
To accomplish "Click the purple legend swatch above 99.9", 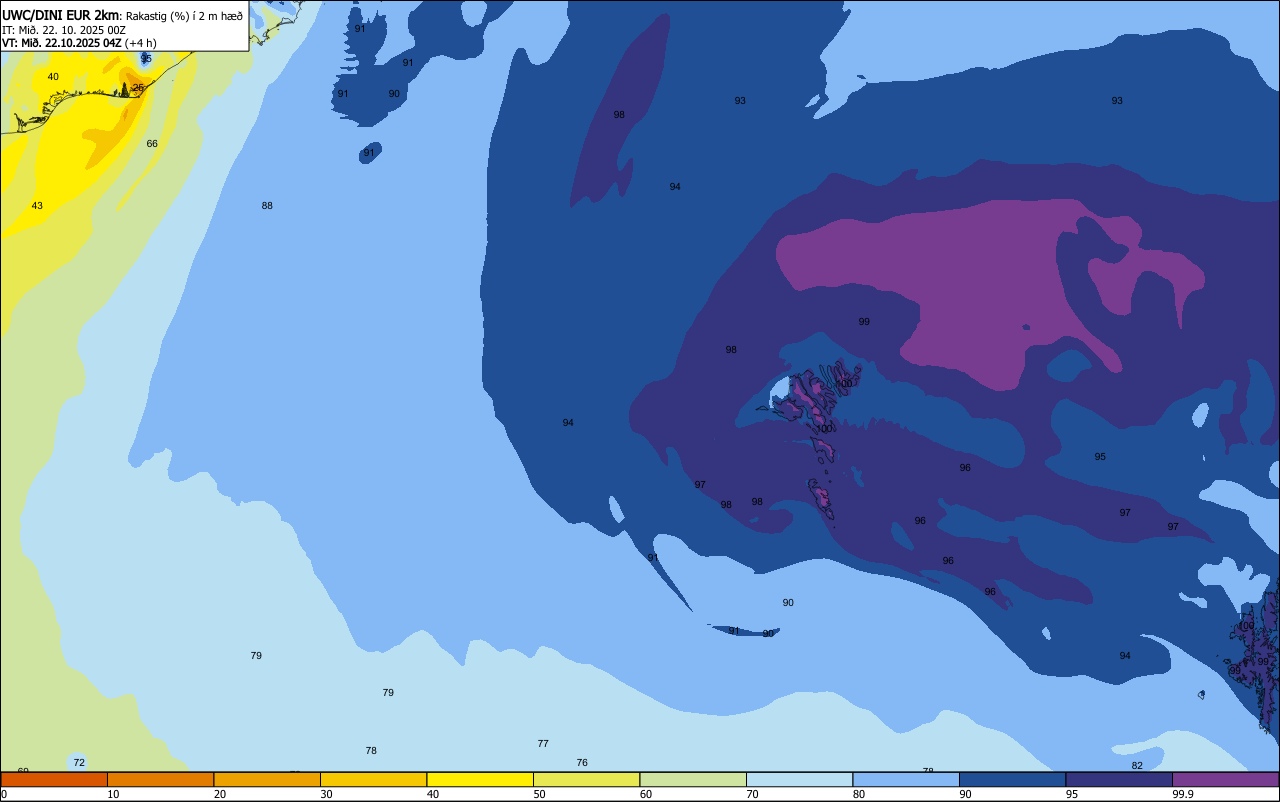I will click(1226, 779).
